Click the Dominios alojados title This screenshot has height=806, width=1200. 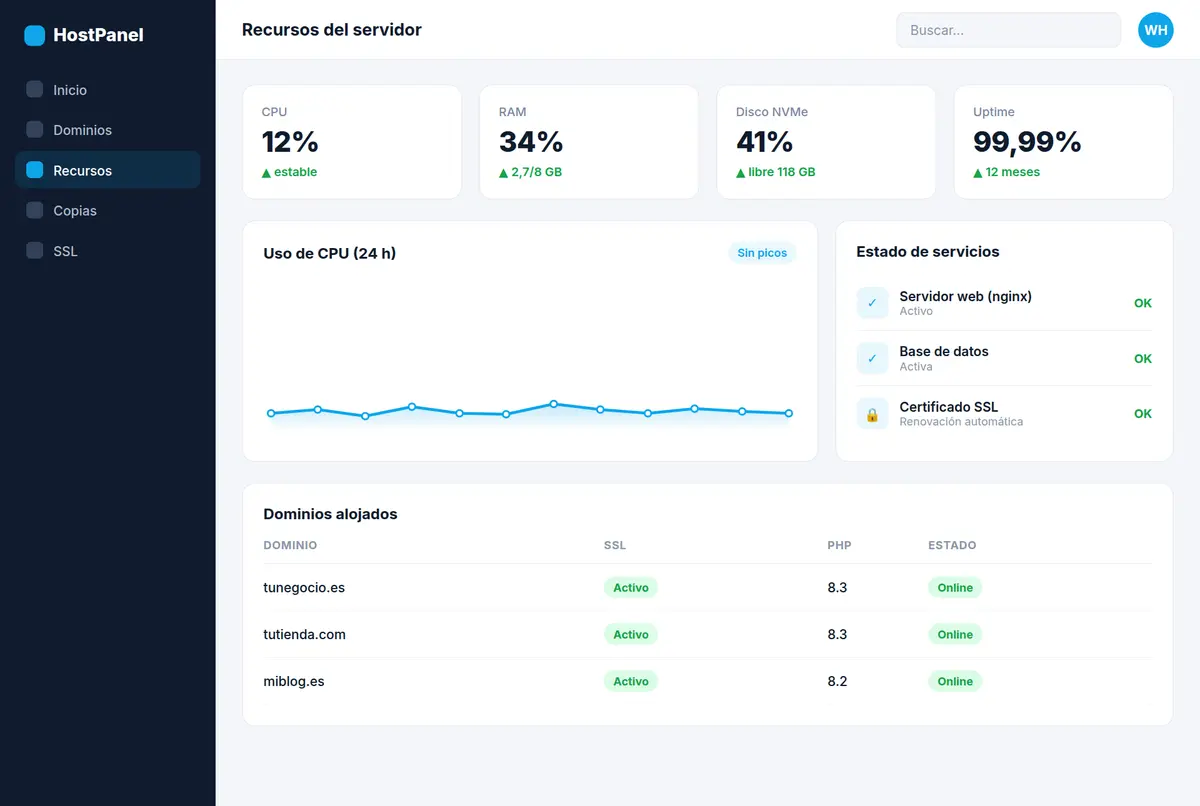pyautogui.click(x=330, y=514)
